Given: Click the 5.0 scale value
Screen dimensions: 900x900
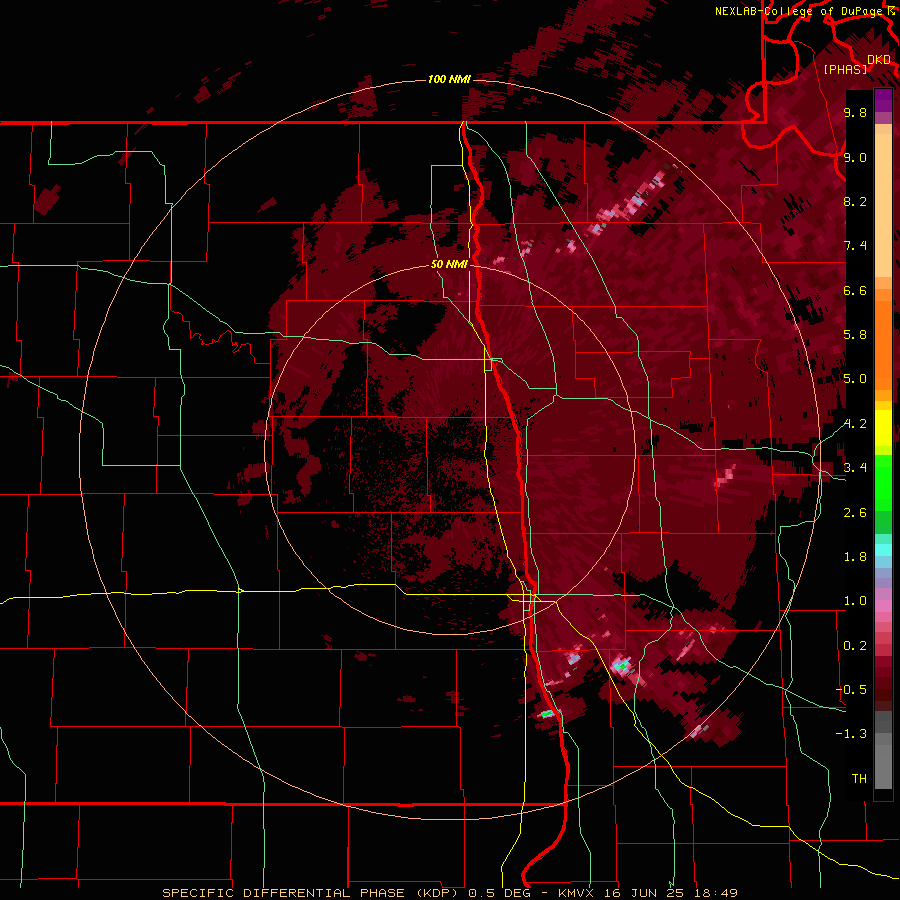Looking at the screenshot, I should [x=855, y=379].
